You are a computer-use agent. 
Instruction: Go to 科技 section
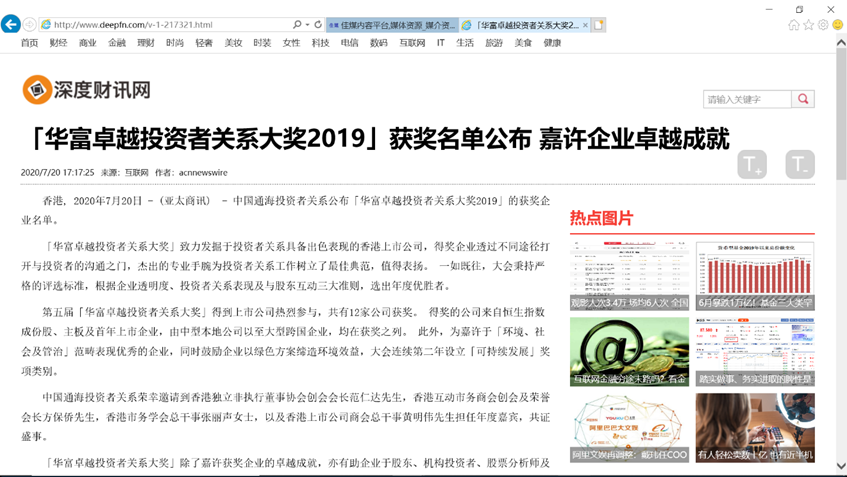(320, 43)
